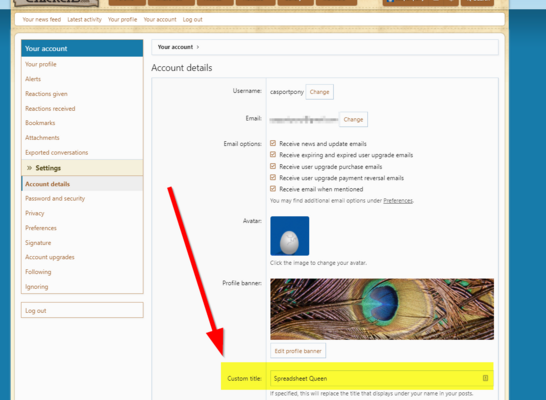This screenshot has width=546, height=400.
Task: Click the breadcrumb arrow after Your account
Action: (198, 47)
